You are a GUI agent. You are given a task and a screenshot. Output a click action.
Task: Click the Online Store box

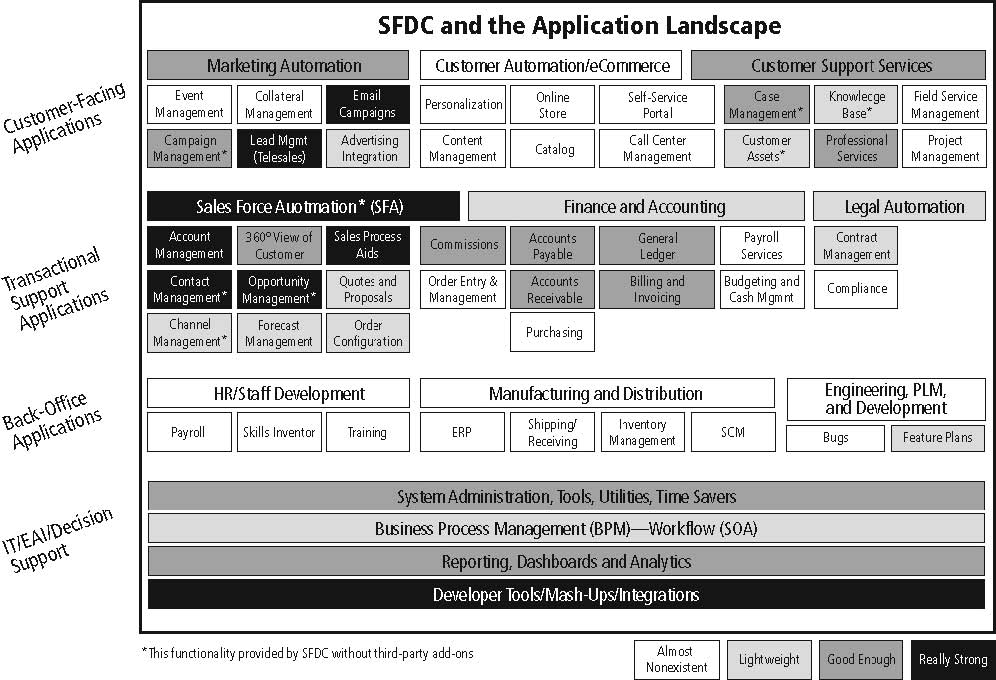[x=552, y=105]
